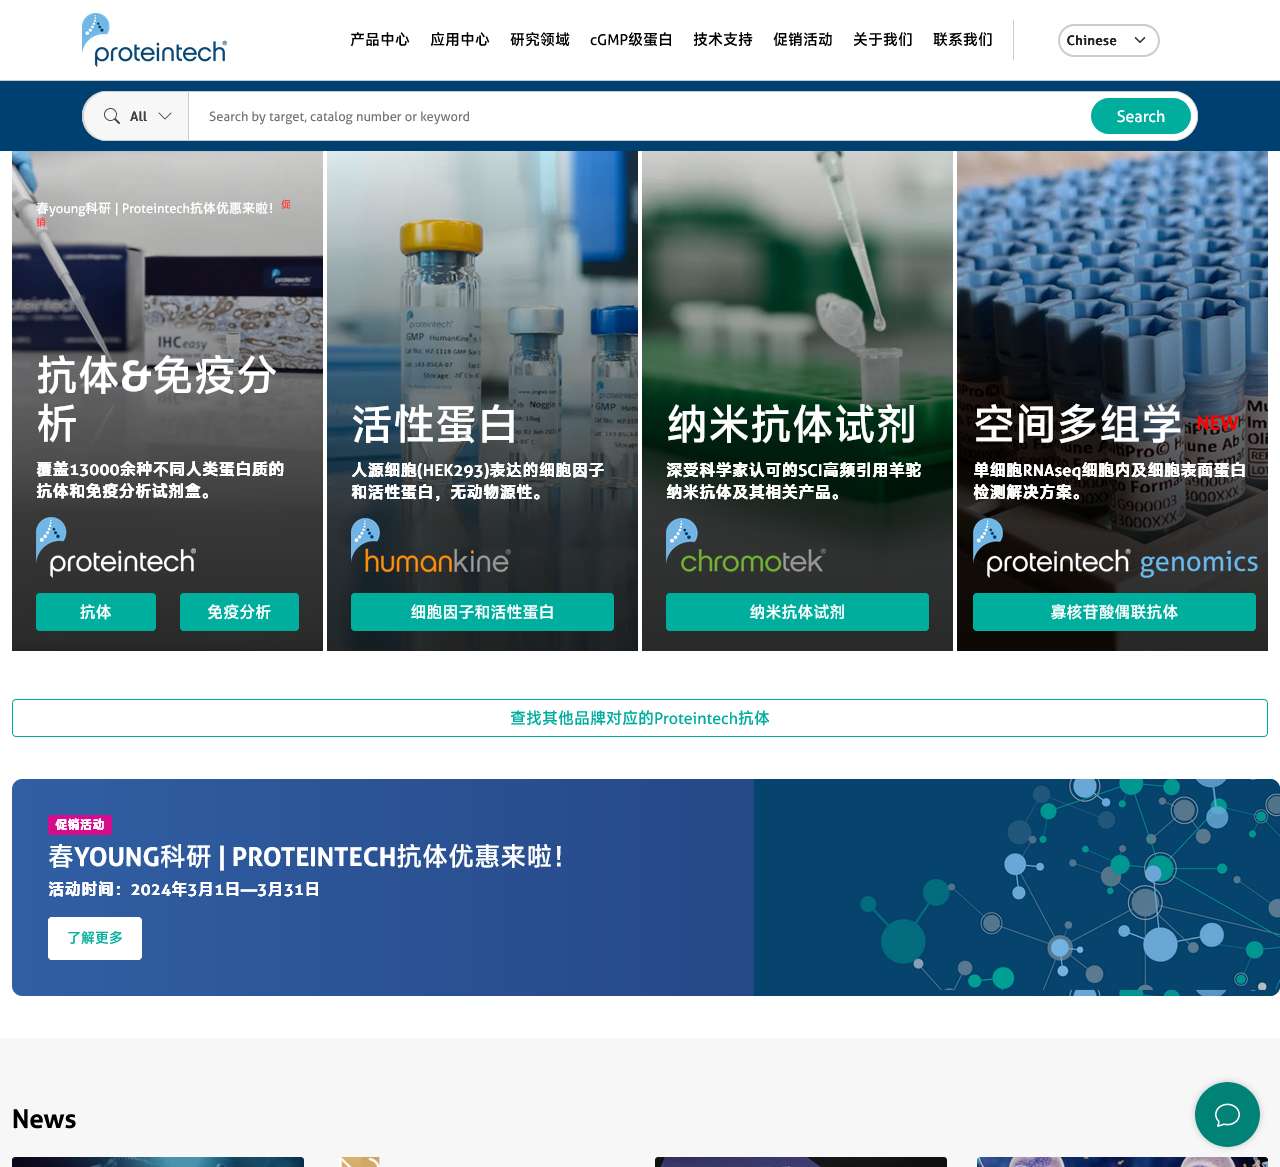
Task: Click the molecular network banner image
Action: [x=1016, y=887]
